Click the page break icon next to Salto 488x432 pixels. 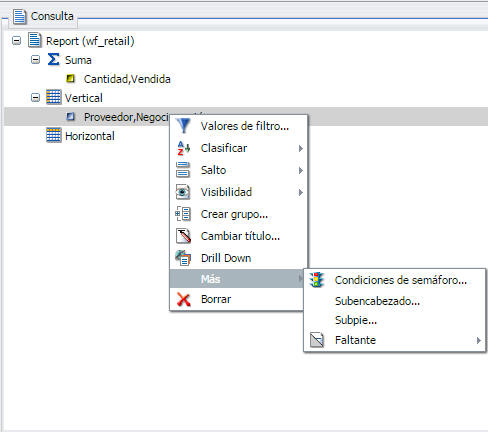(x=183, y=170)
